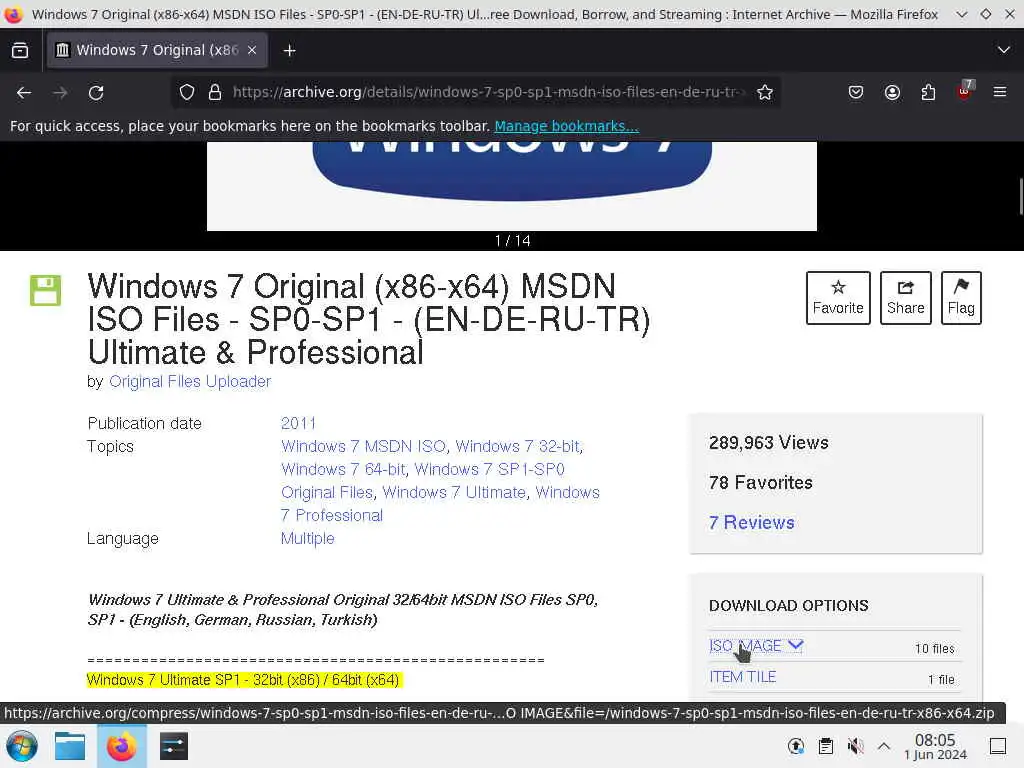Click the 289,963 Views text
1024x768 pixels.
tap(769, 443)
